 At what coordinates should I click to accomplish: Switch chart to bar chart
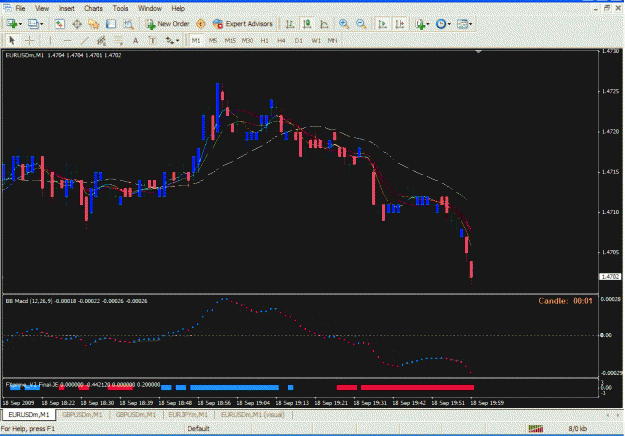[x=290, y=24]
